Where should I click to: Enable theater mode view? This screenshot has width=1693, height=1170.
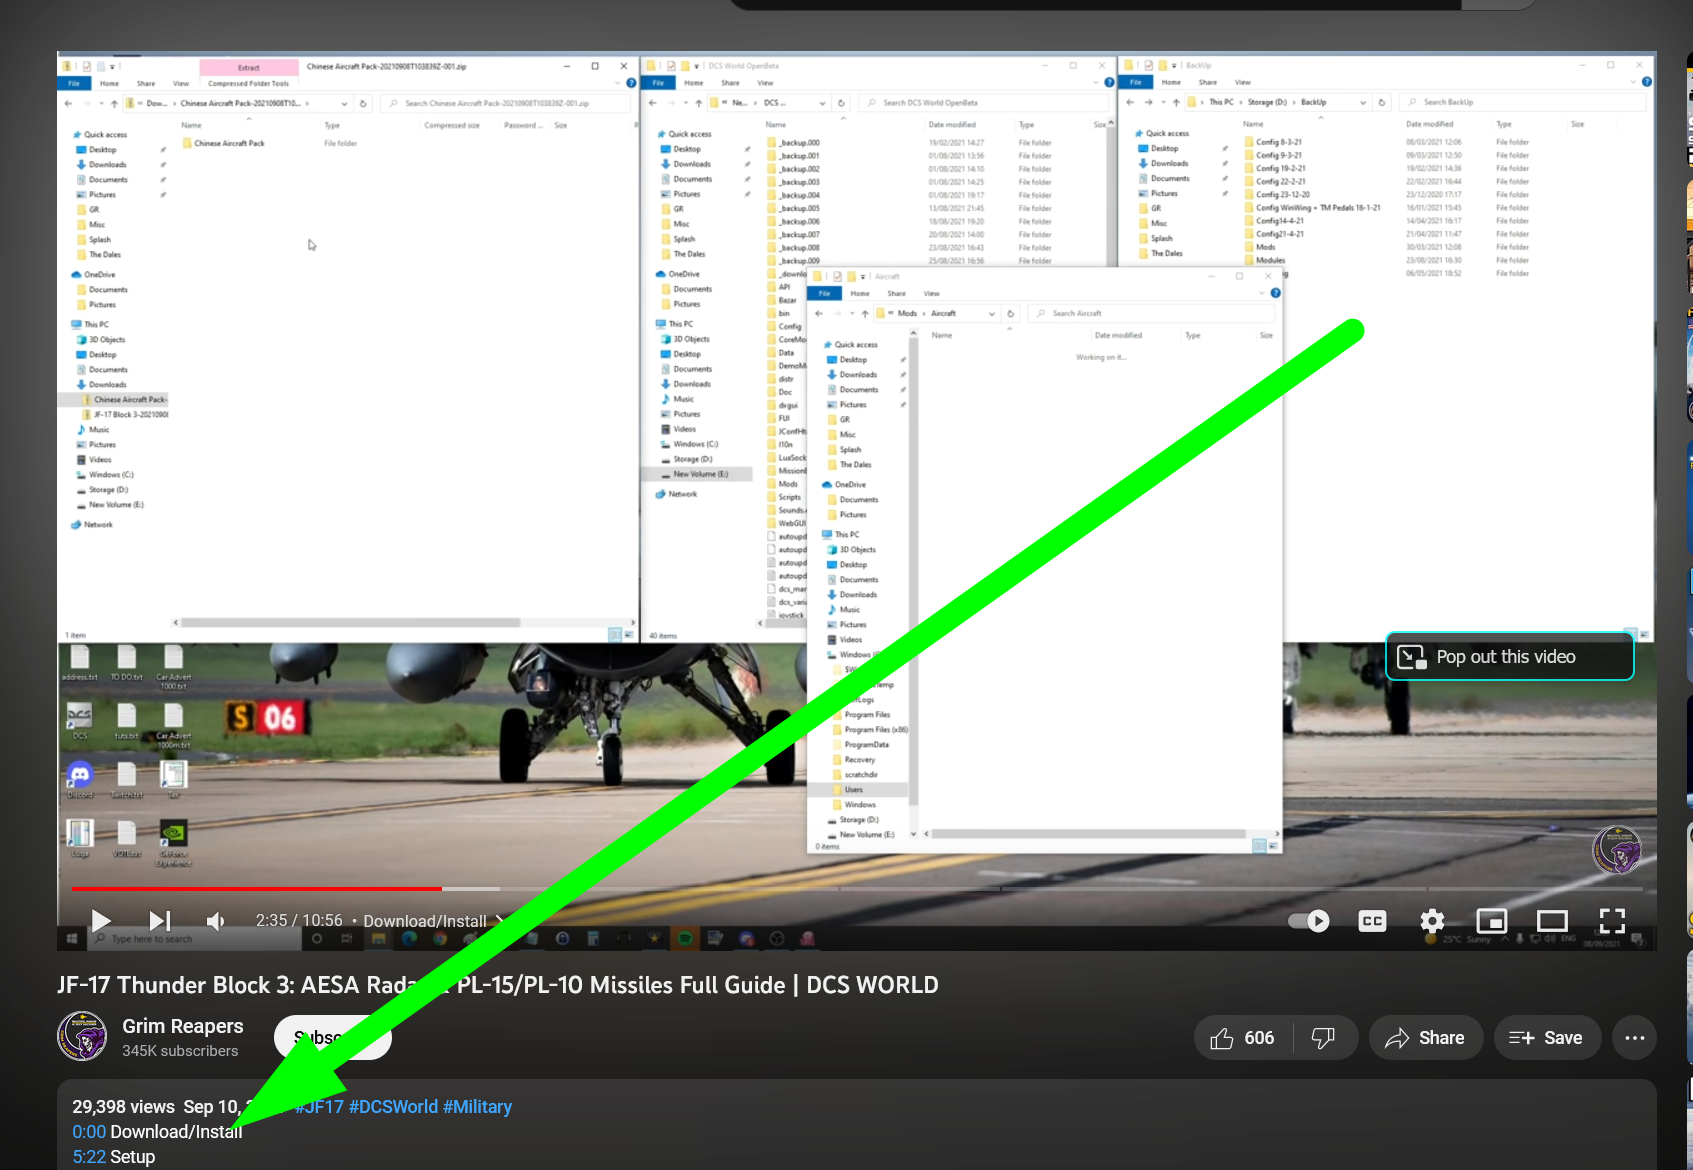pyautogui.click(x=1552, y=921)
